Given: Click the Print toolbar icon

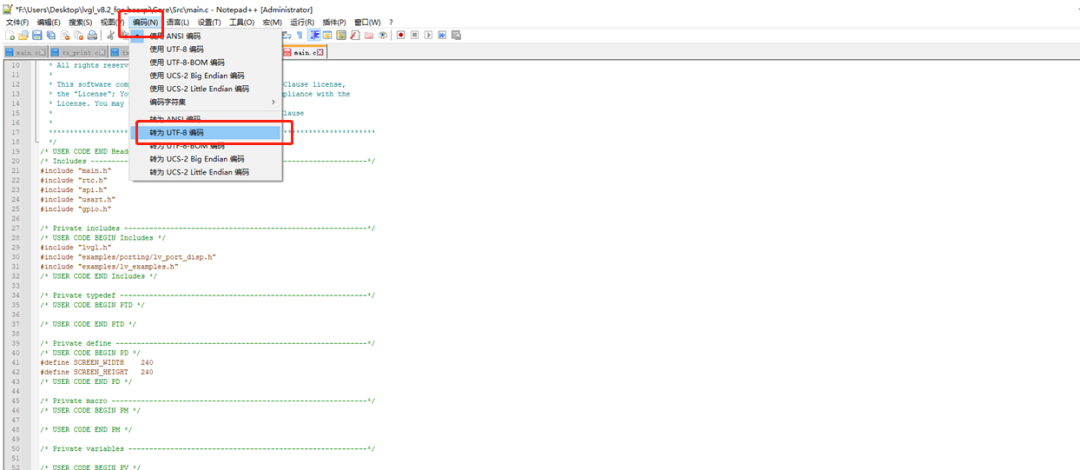Looking at the screenshot, I should 92,35.
